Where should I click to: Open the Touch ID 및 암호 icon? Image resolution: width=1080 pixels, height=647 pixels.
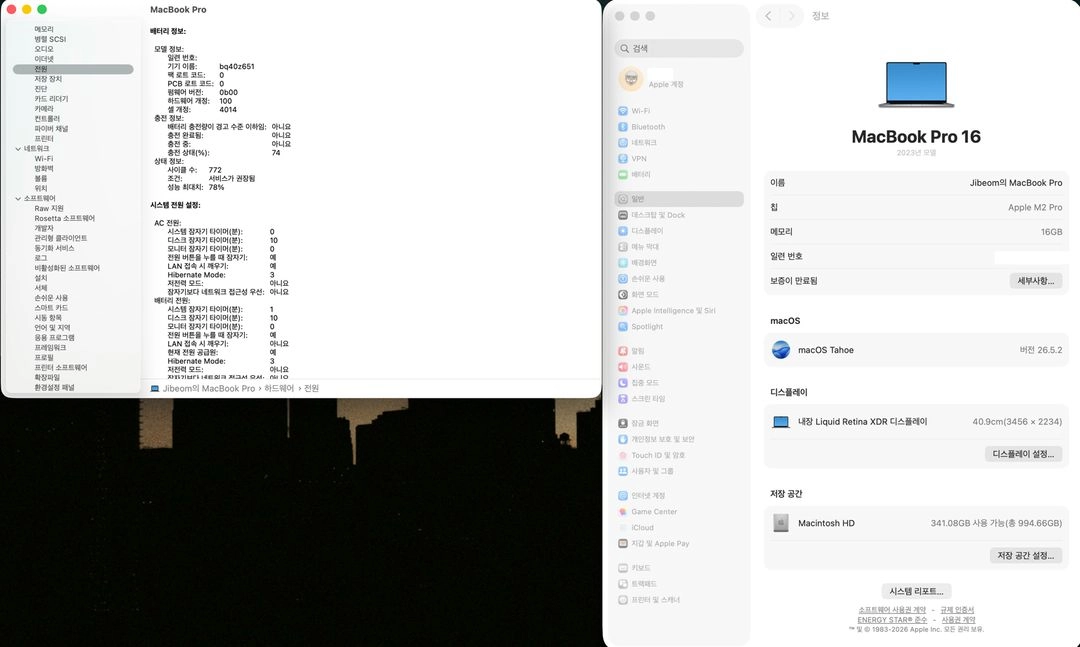pos(623,455)
